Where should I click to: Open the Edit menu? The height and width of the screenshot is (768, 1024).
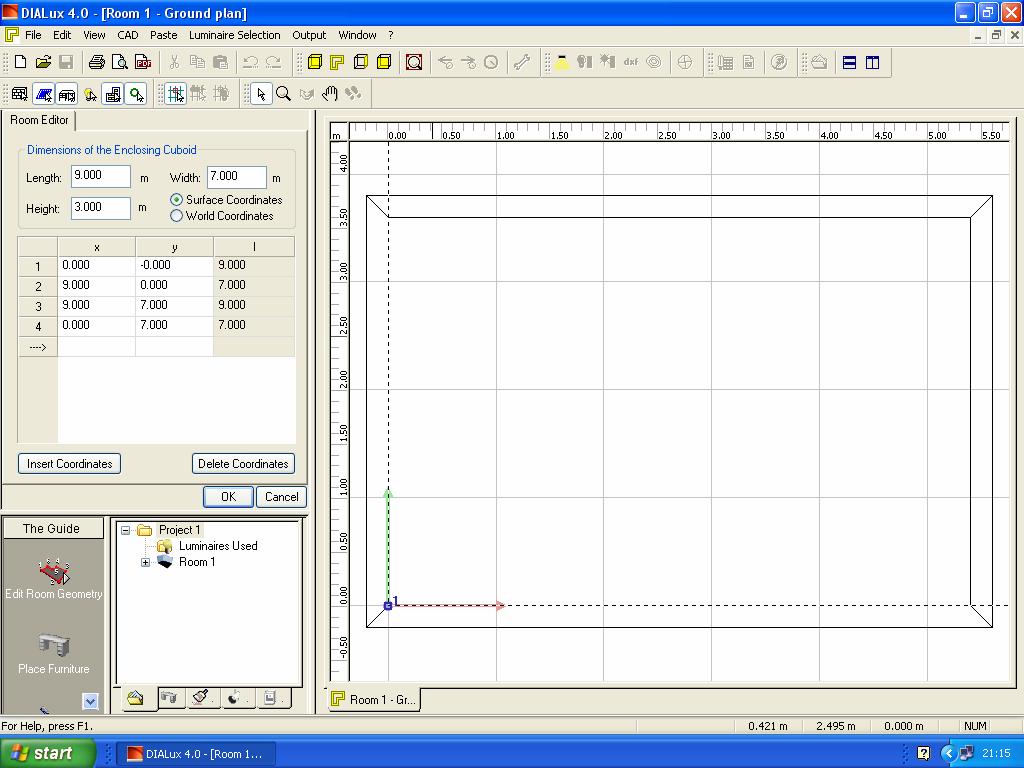62,35
